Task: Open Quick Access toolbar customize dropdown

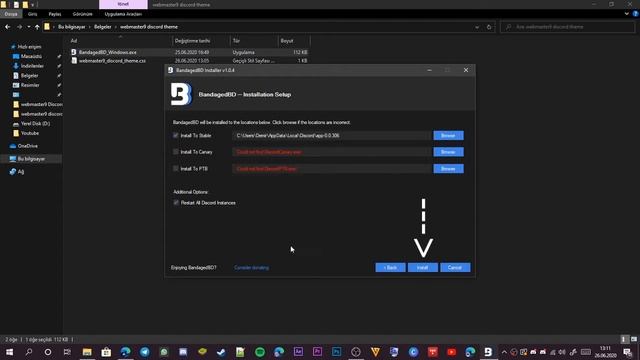Action: click(33, 4)
